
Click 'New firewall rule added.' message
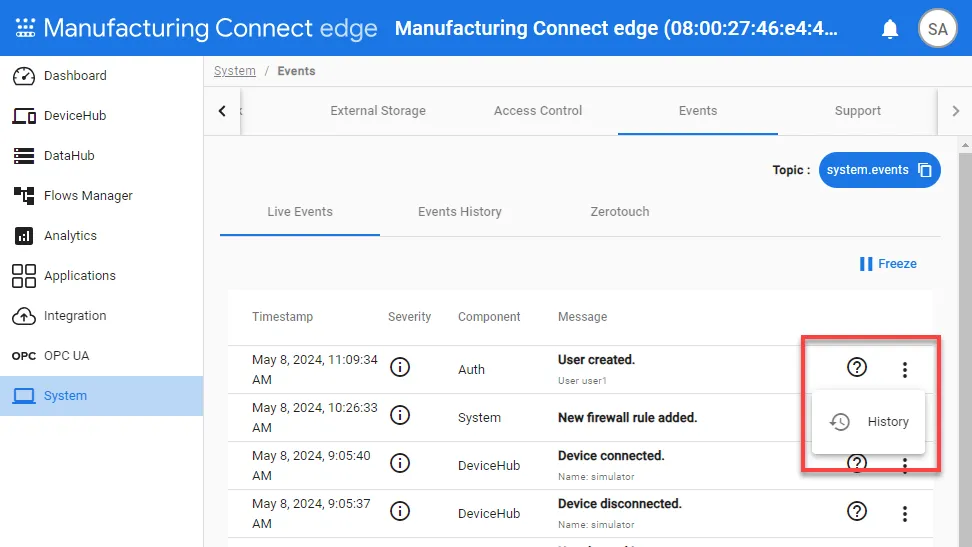pyautogui.click(x=627, y=418)
